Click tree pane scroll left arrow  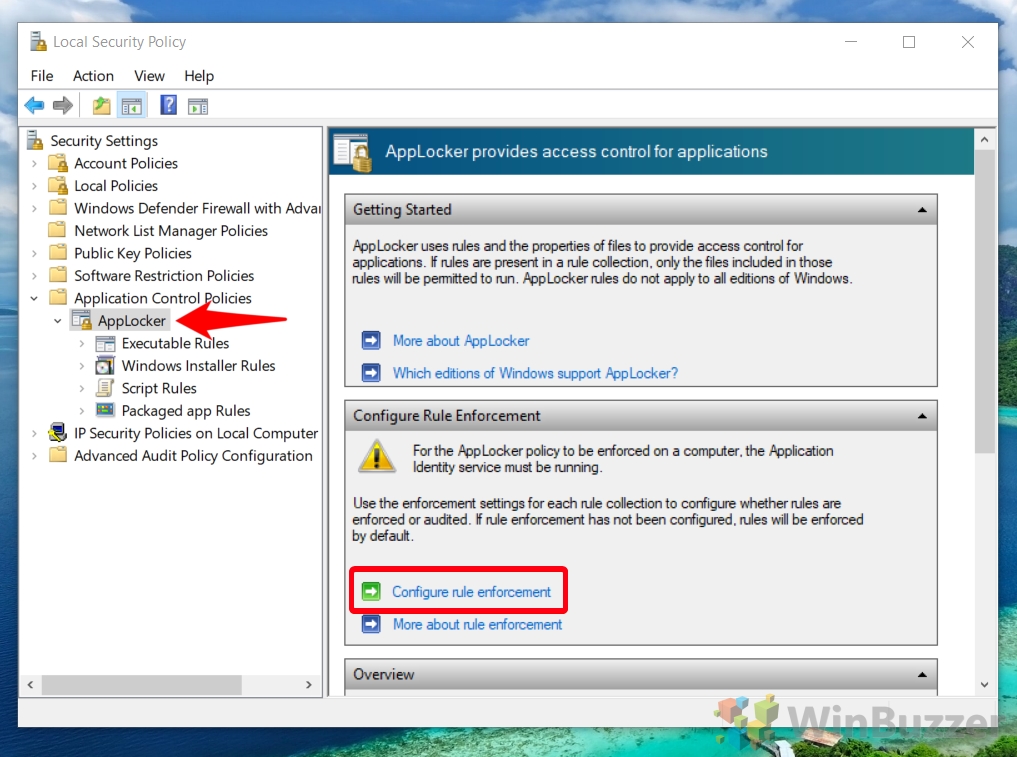pyautogui.click(x=30, y=684)
